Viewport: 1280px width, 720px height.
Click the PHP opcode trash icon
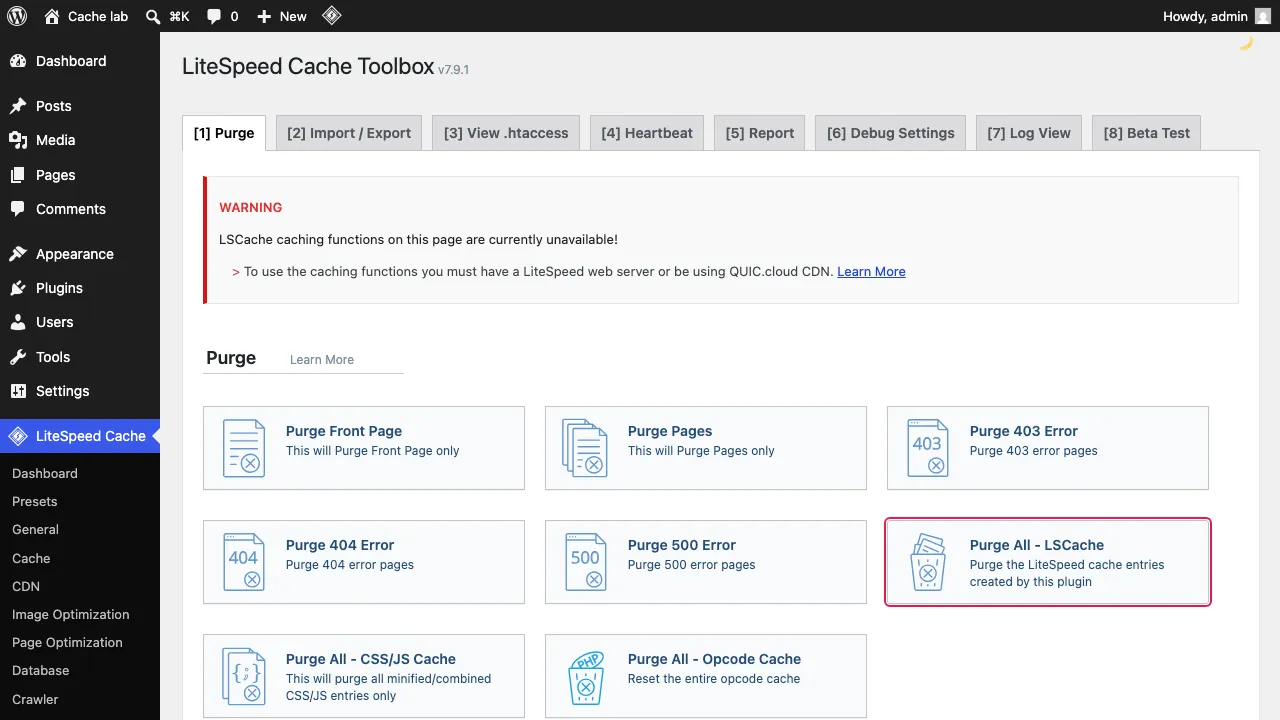click(586, 676)
